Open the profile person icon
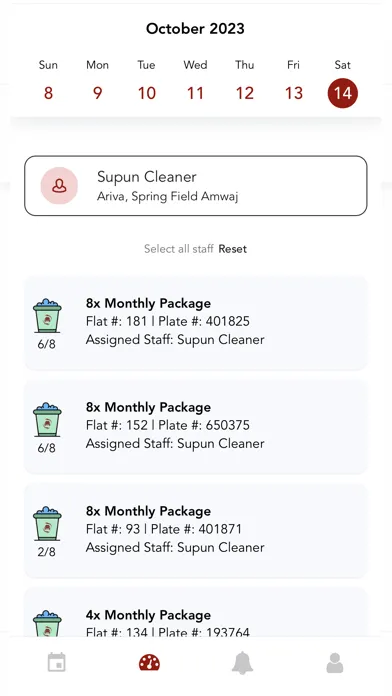Viewport: 392px width, 696px height. [335, 663]
